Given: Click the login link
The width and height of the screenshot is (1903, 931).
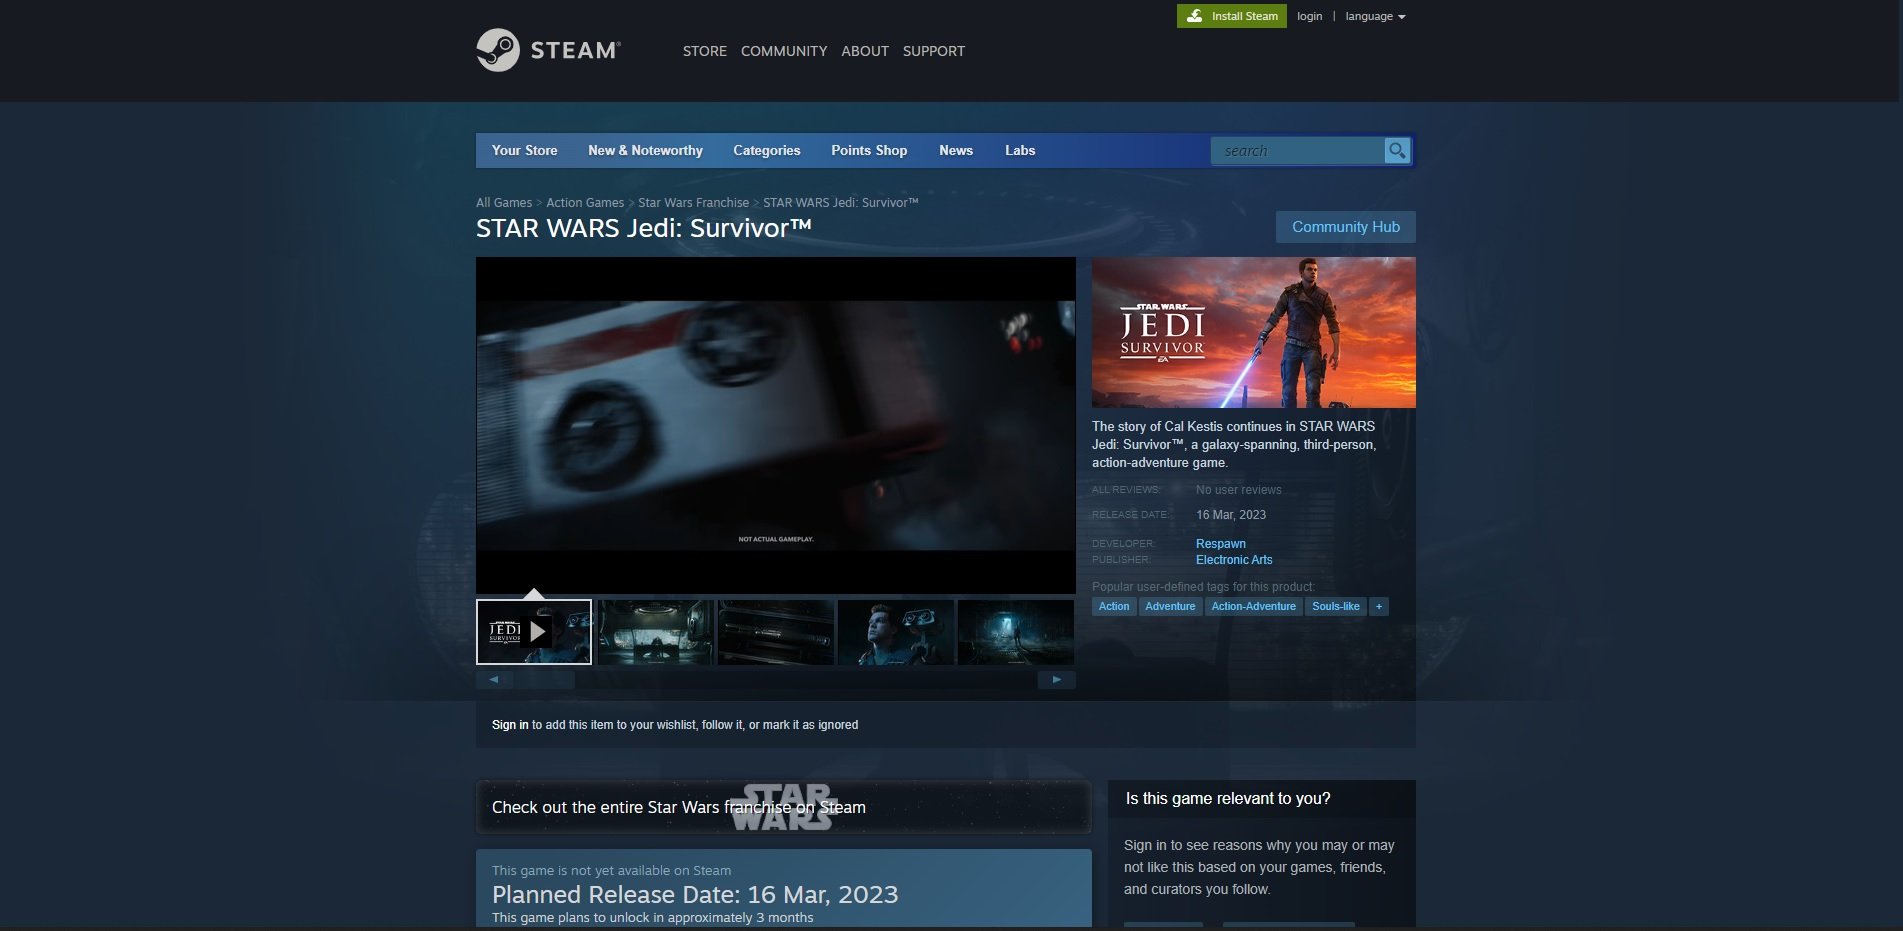Looking at the screenshot, I should tap(1309, 16).
